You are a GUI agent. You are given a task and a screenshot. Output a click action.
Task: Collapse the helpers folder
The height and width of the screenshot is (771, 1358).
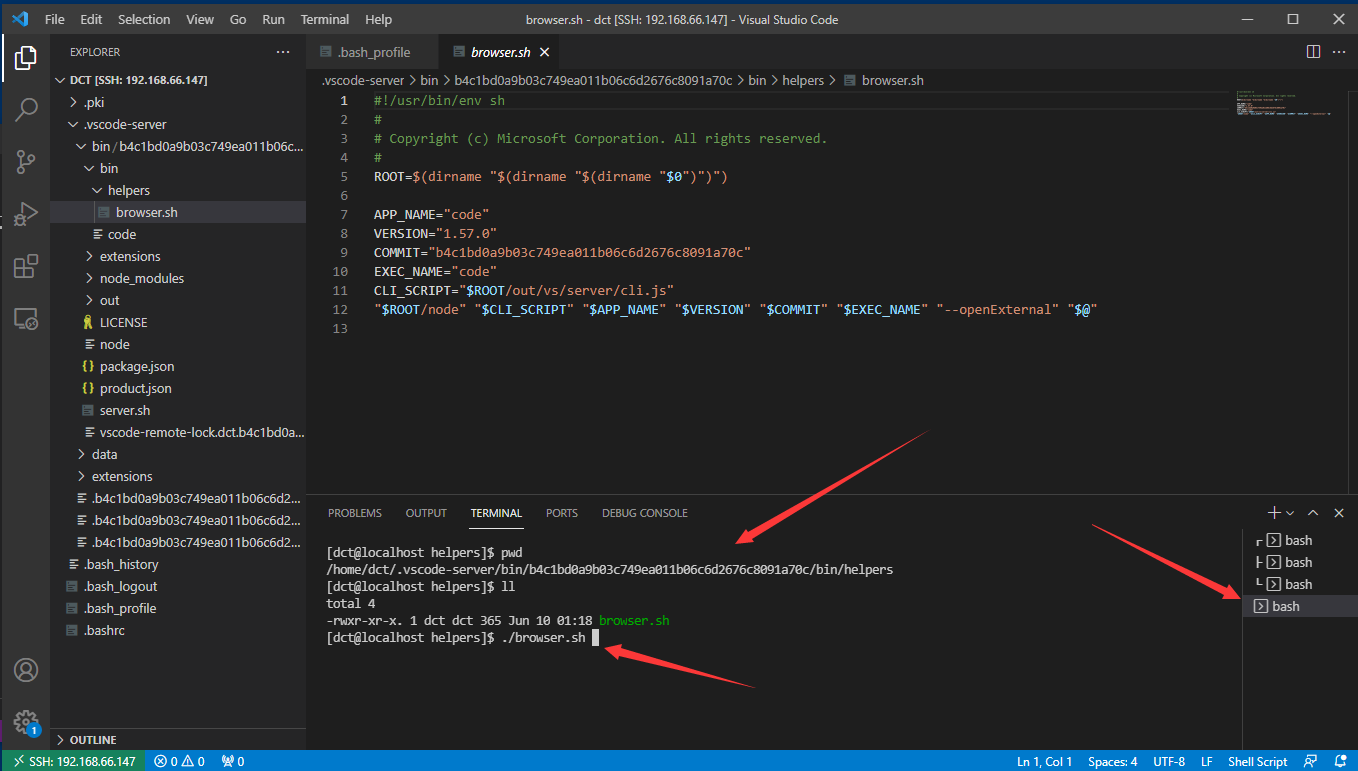178,190
